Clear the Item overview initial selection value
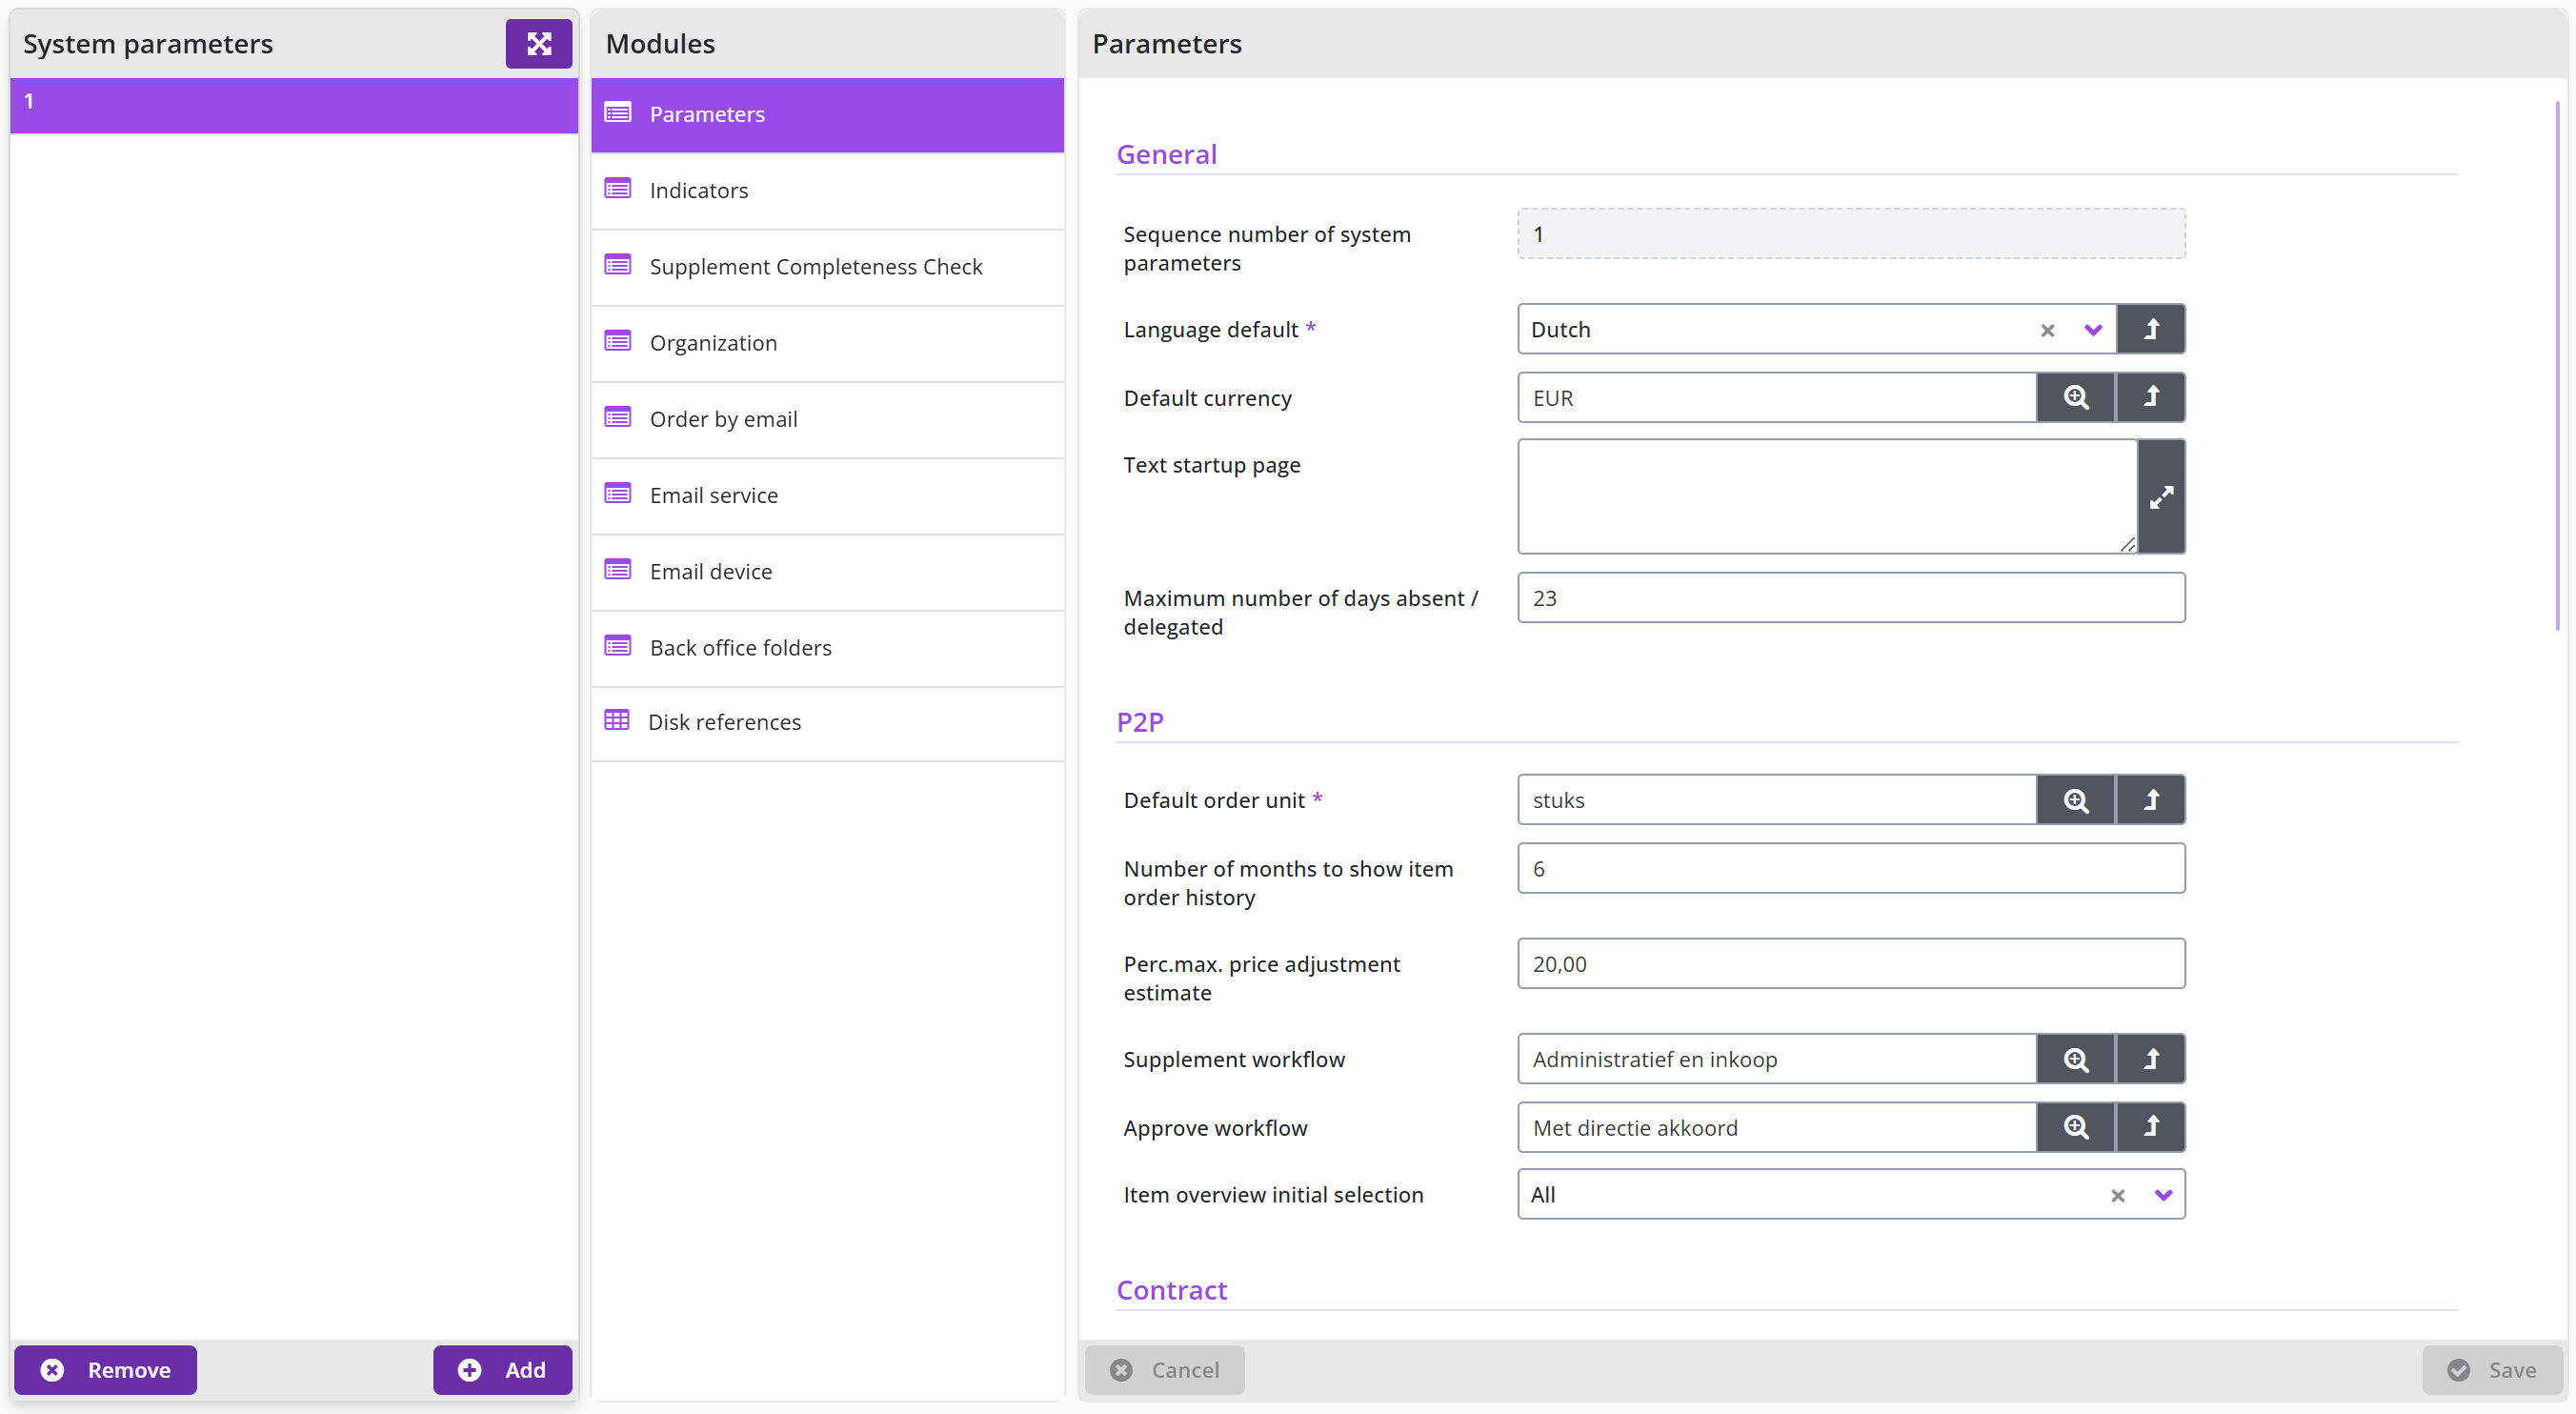This screenshot has height=1414, width=2576. [2117, 1195]
